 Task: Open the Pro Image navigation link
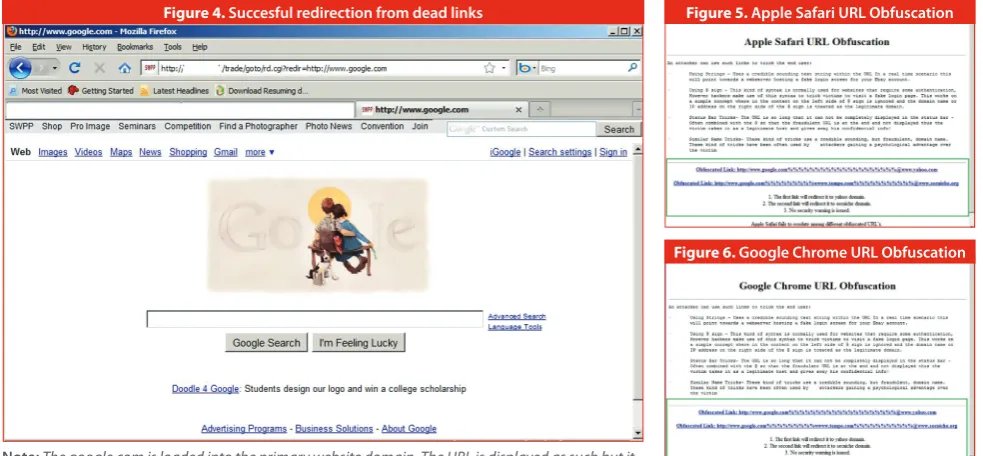90,126
